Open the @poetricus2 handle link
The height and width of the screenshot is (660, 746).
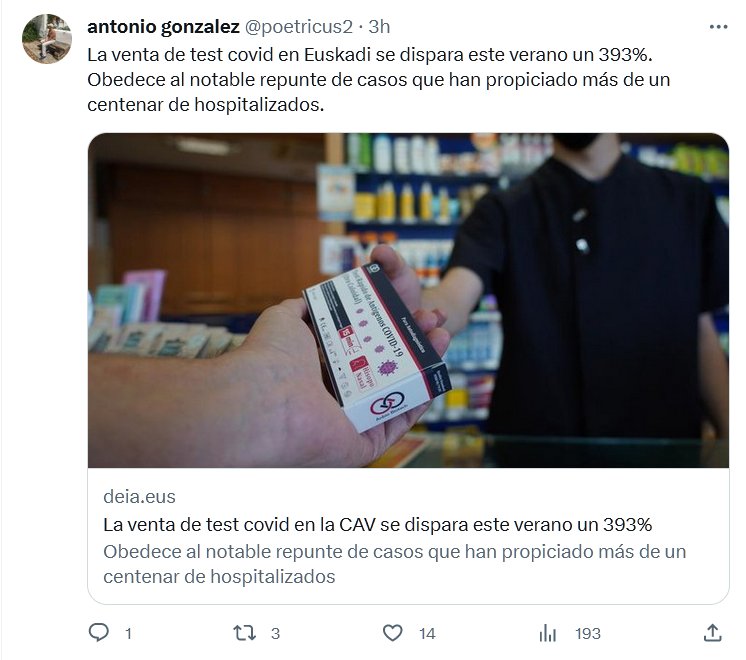point(299,27)
